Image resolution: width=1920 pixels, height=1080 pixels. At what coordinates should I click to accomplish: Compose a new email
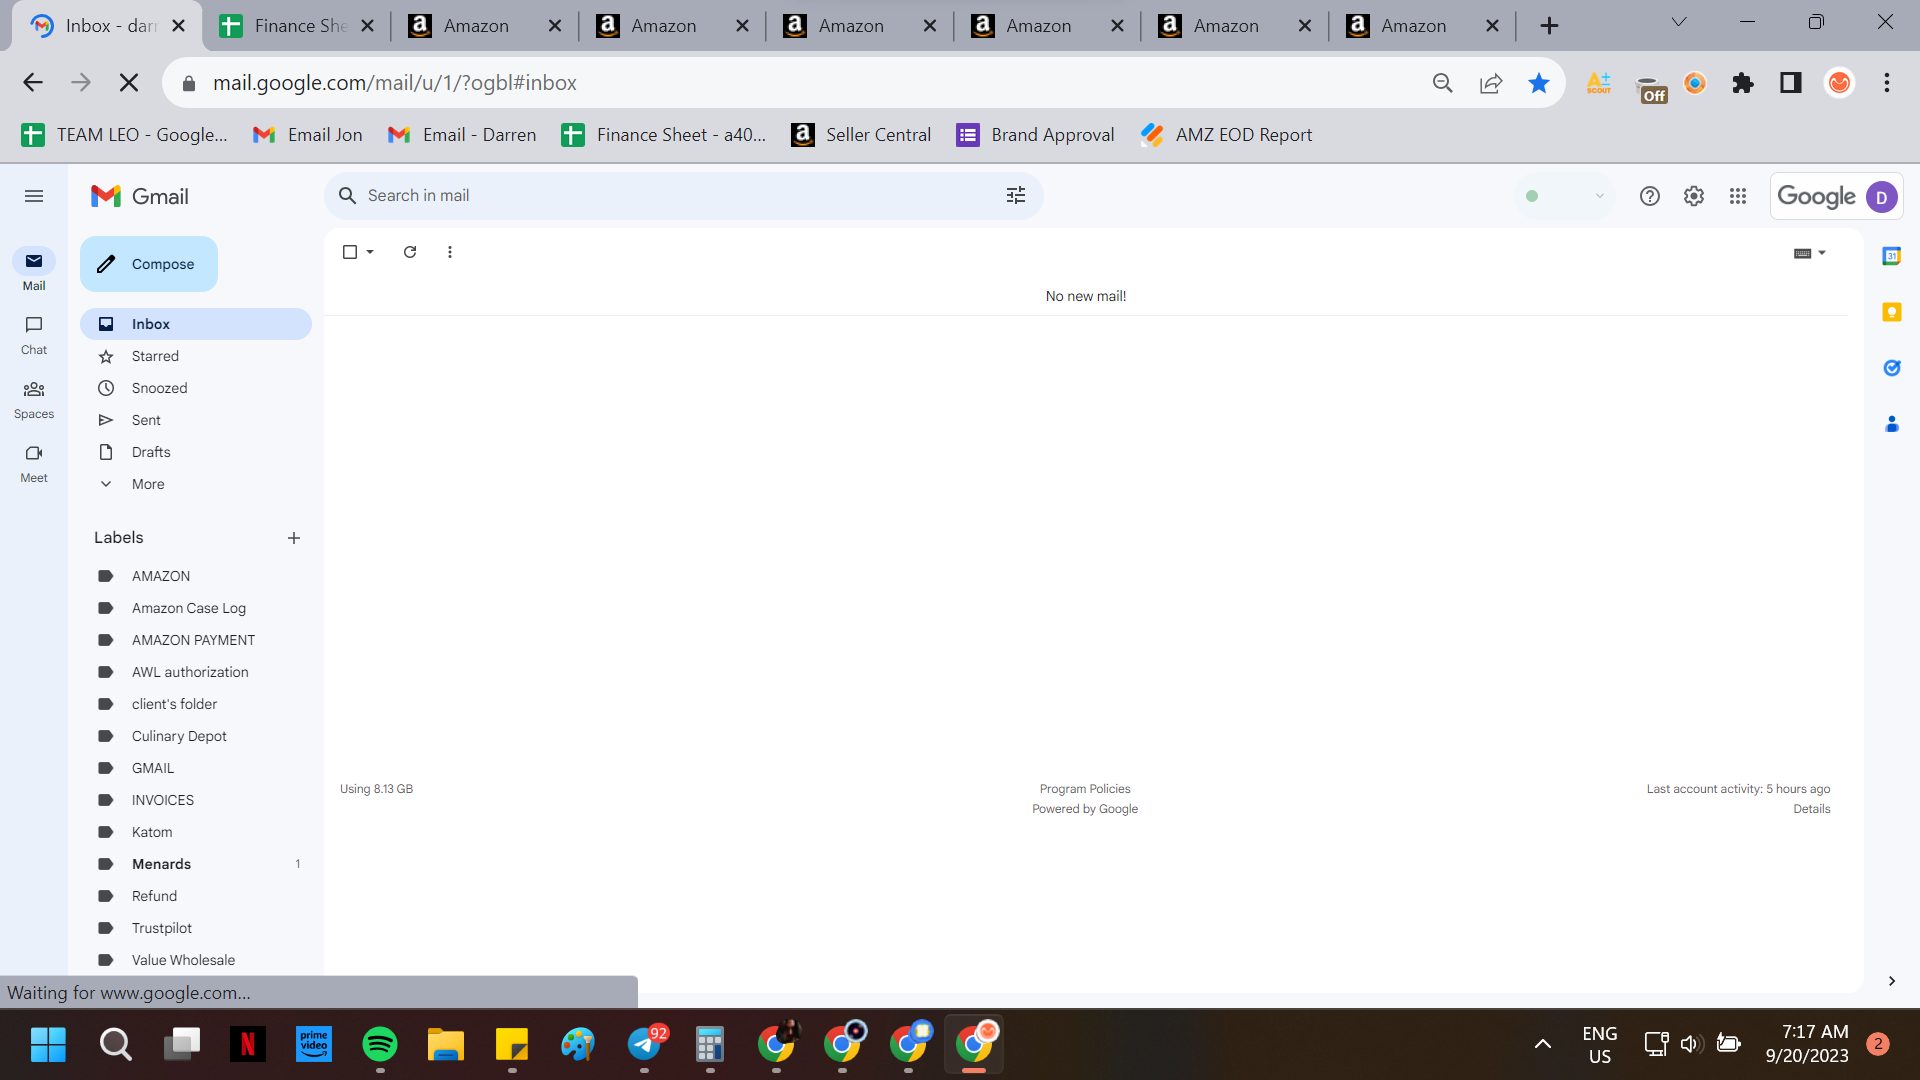click(x=149, y=264)
